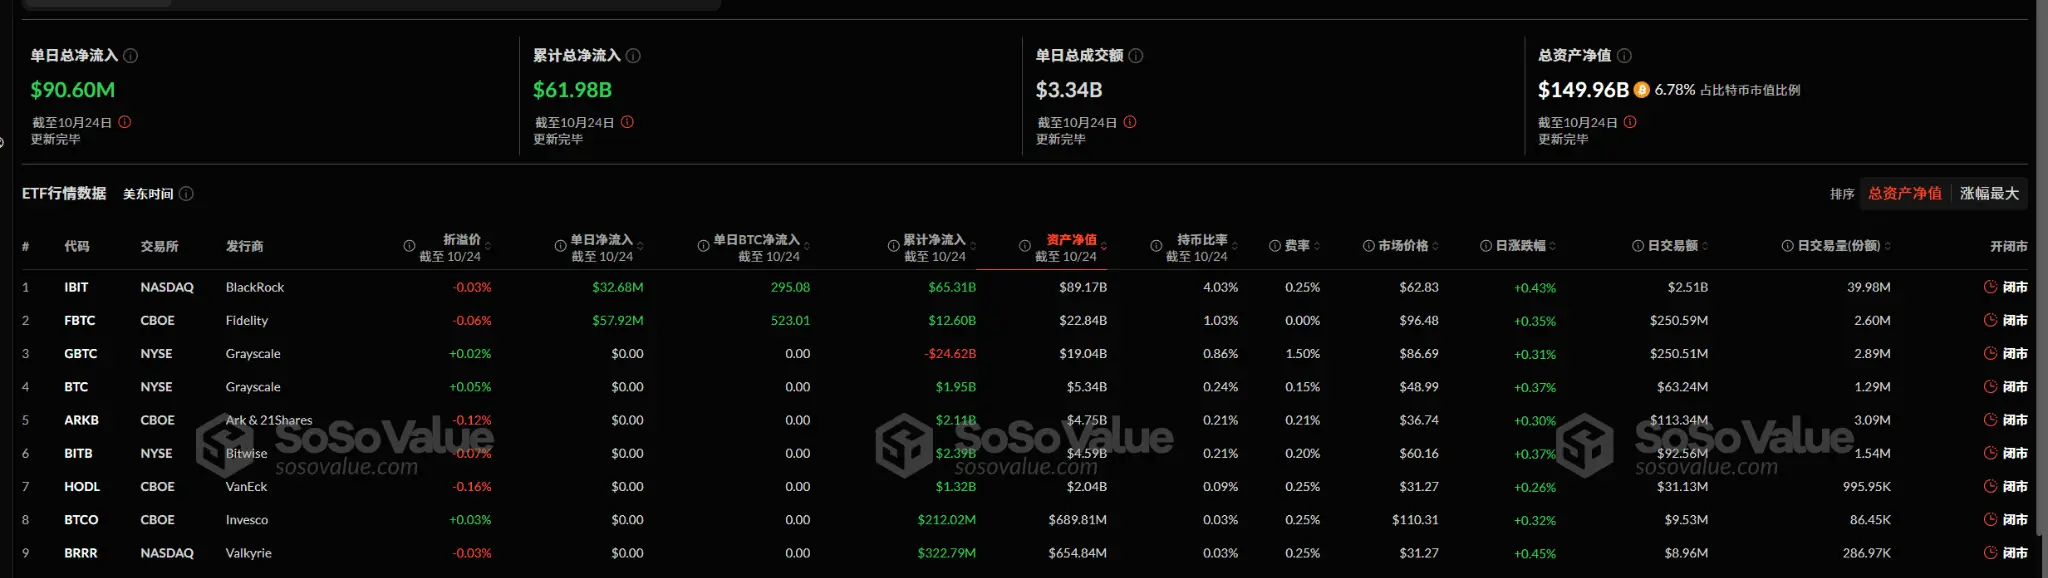This screenshot has height=578, width=2048.
Task: Click info icon beside 日涨跌幅 header
Action: pos(1486,246)
